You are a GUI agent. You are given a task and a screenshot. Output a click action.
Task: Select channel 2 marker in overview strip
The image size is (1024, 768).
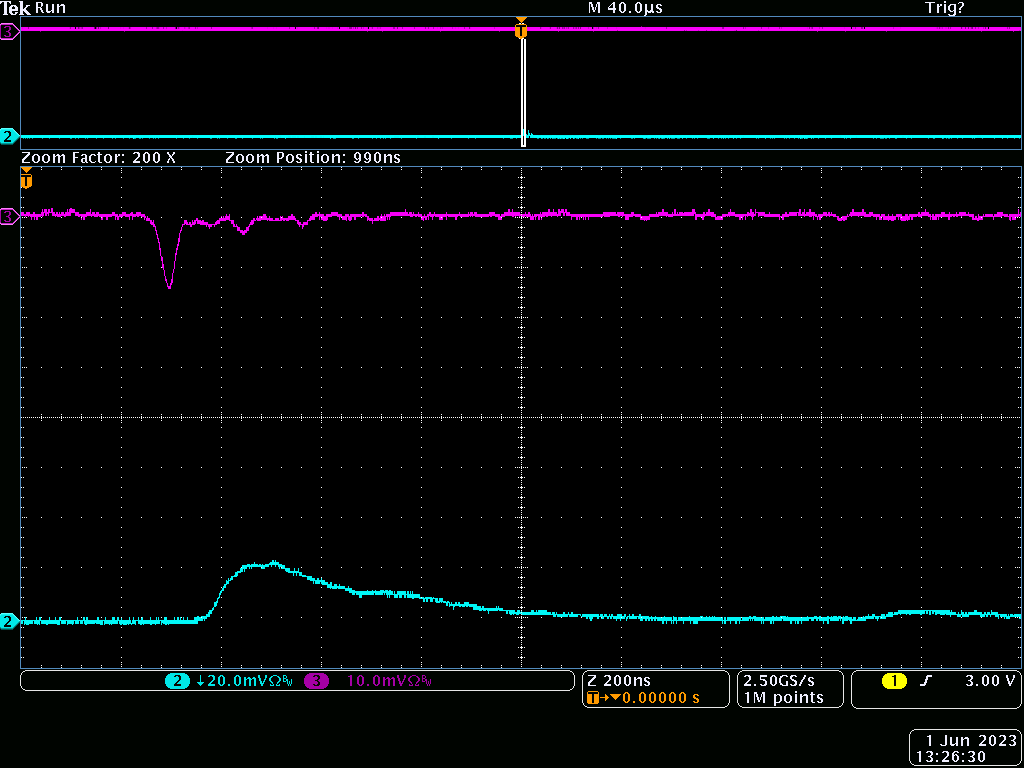coord(10,136)
